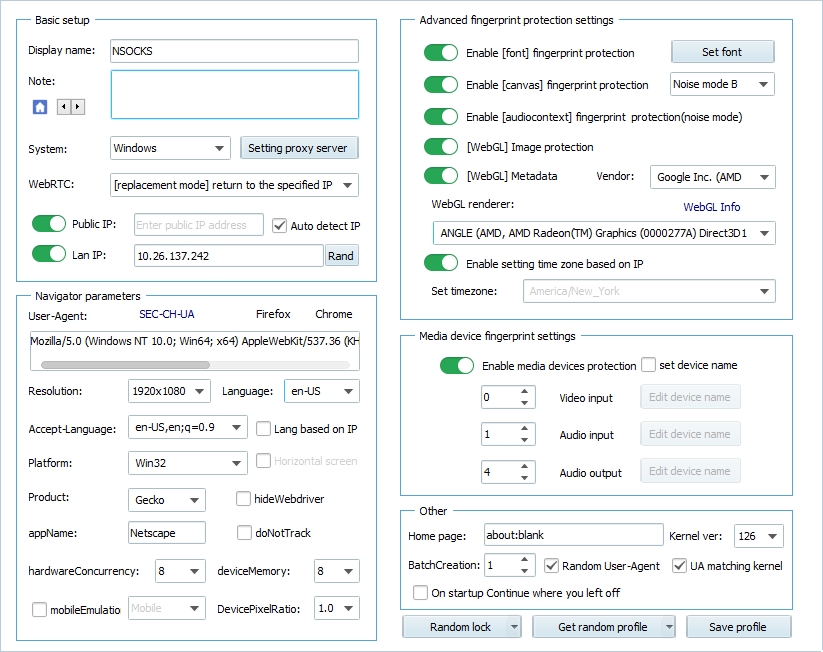Open the DevicePixelRatio dropdown
The height and width of the screenshot is (652, 823).
[x=336, y=608]
